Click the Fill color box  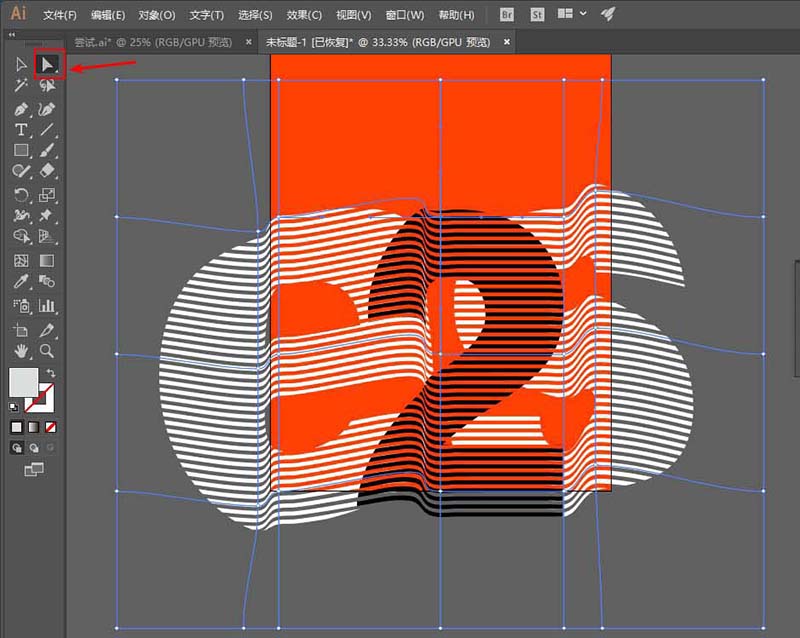(23, 382)
